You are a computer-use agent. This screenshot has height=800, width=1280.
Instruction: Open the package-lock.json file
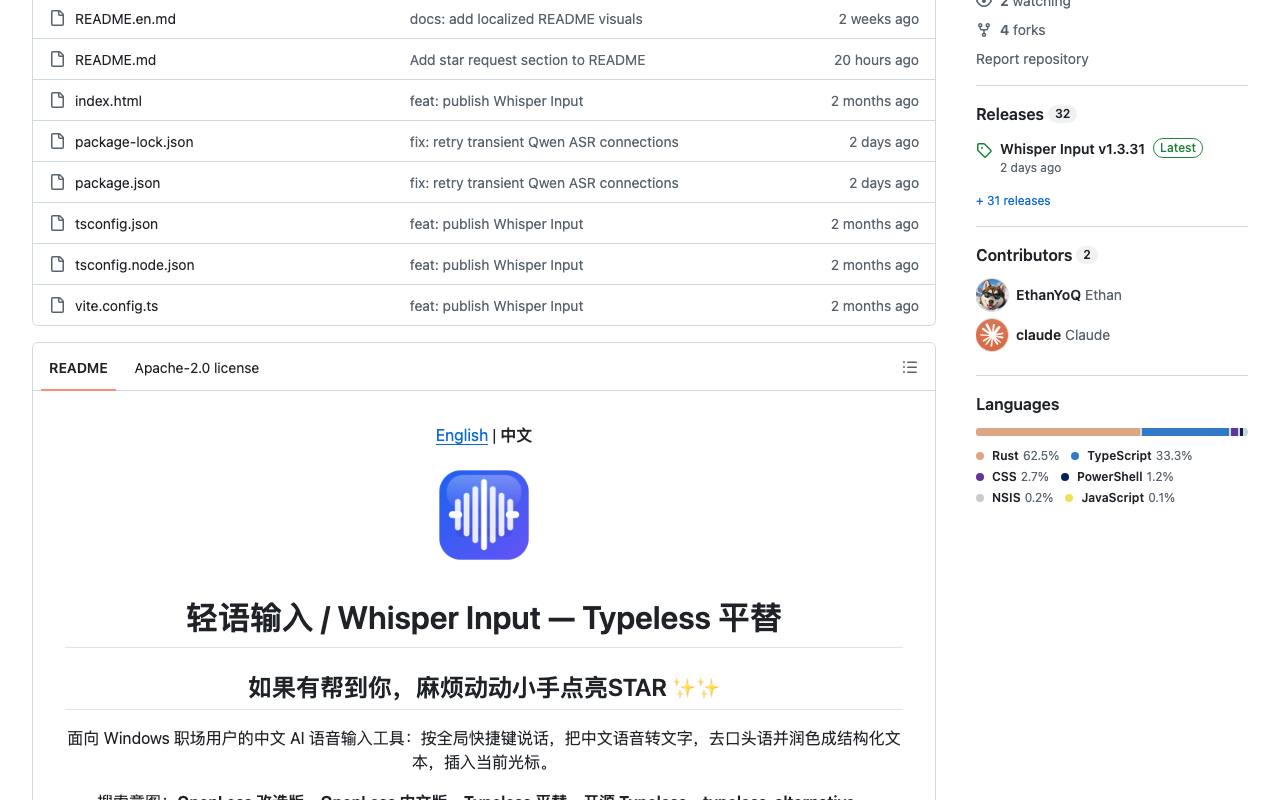(134, 142)
